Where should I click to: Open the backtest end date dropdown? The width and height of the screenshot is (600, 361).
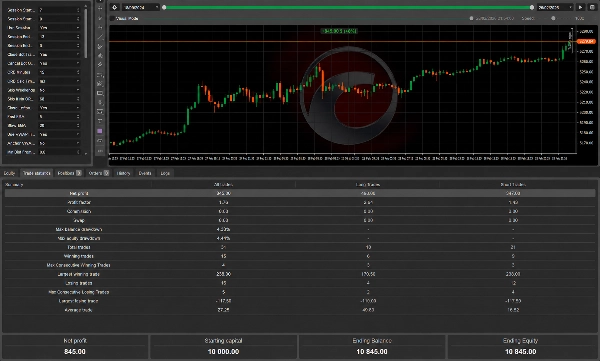[x=555, y=7]
